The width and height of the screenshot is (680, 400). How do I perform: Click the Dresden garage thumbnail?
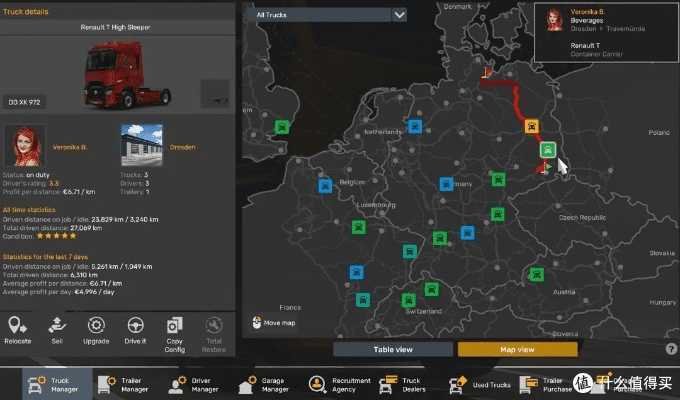tap(141, 145)
